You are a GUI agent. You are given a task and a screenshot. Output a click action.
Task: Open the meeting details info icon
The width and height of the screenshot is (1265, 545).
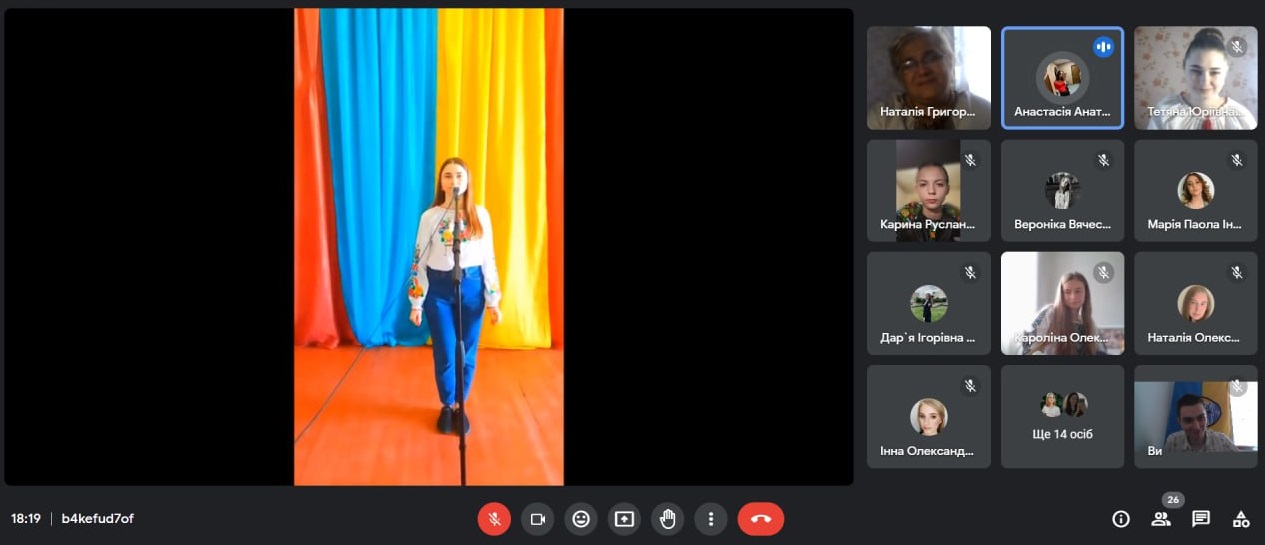(x=1121, y=519)
